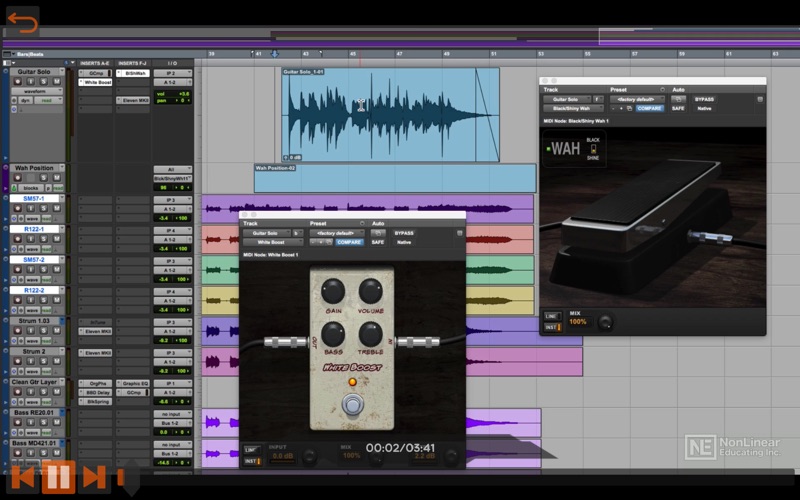Click the INSERTS A-E column header

point(95,63)
